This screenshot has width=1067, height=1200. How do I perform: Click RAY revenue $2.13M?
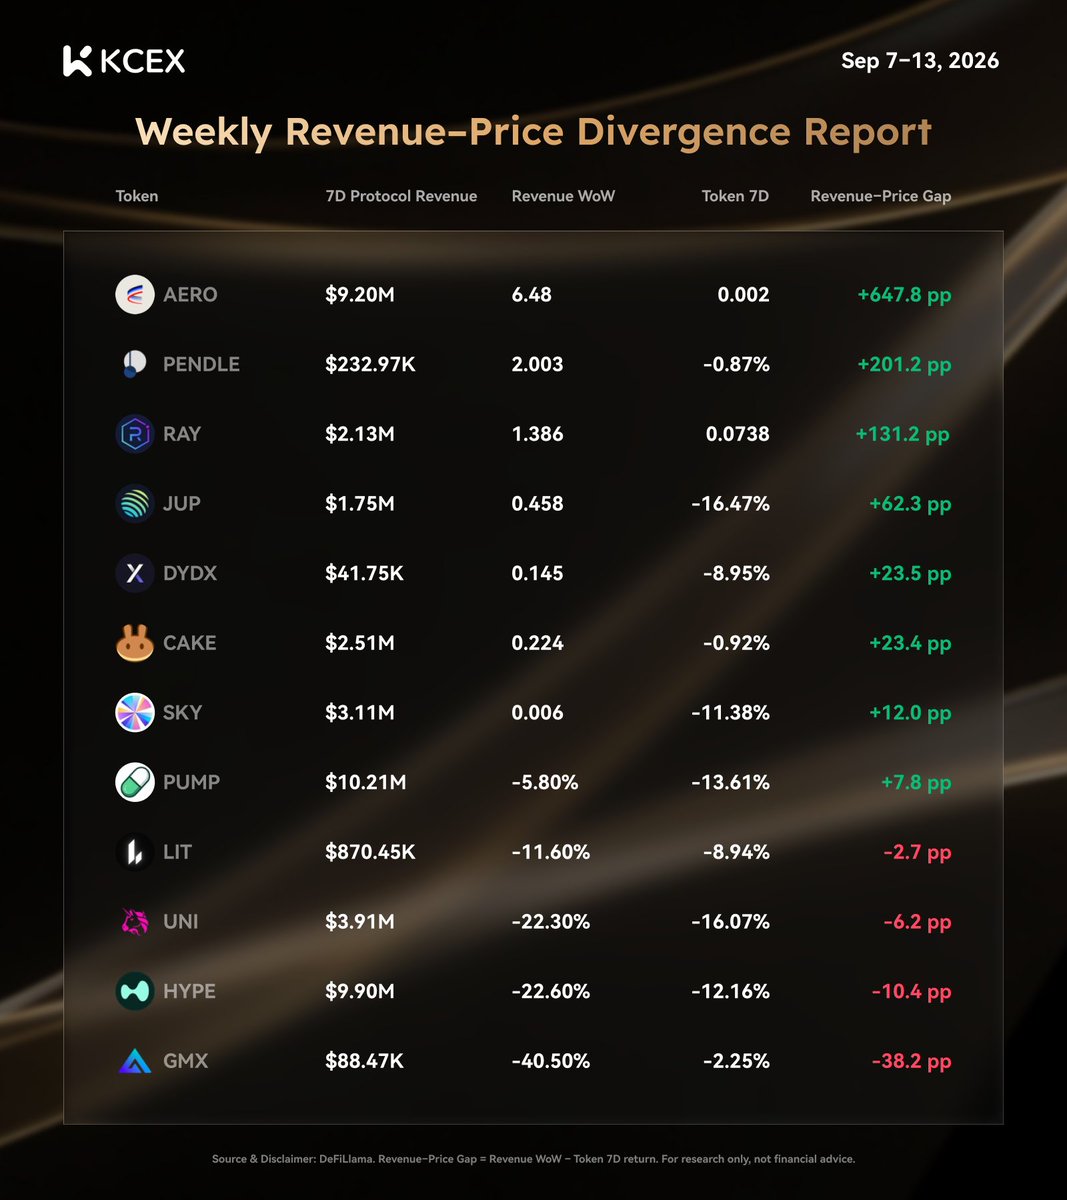(360, 434)
